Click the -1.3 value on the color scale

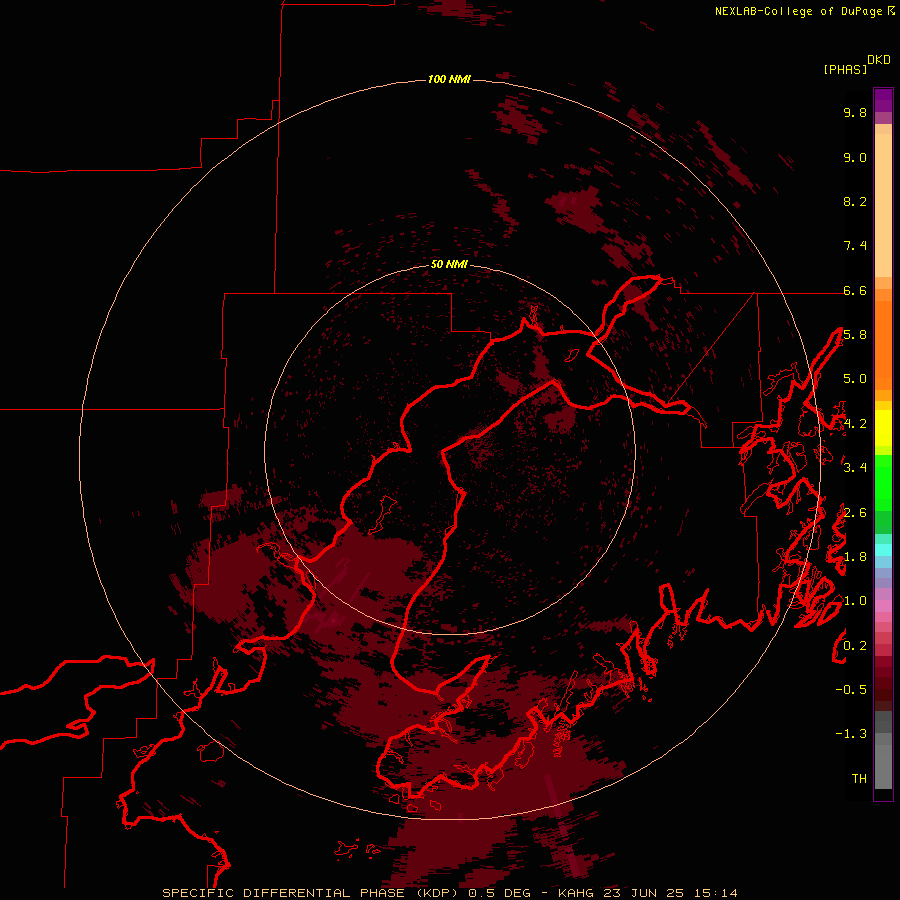pos(851,734)
